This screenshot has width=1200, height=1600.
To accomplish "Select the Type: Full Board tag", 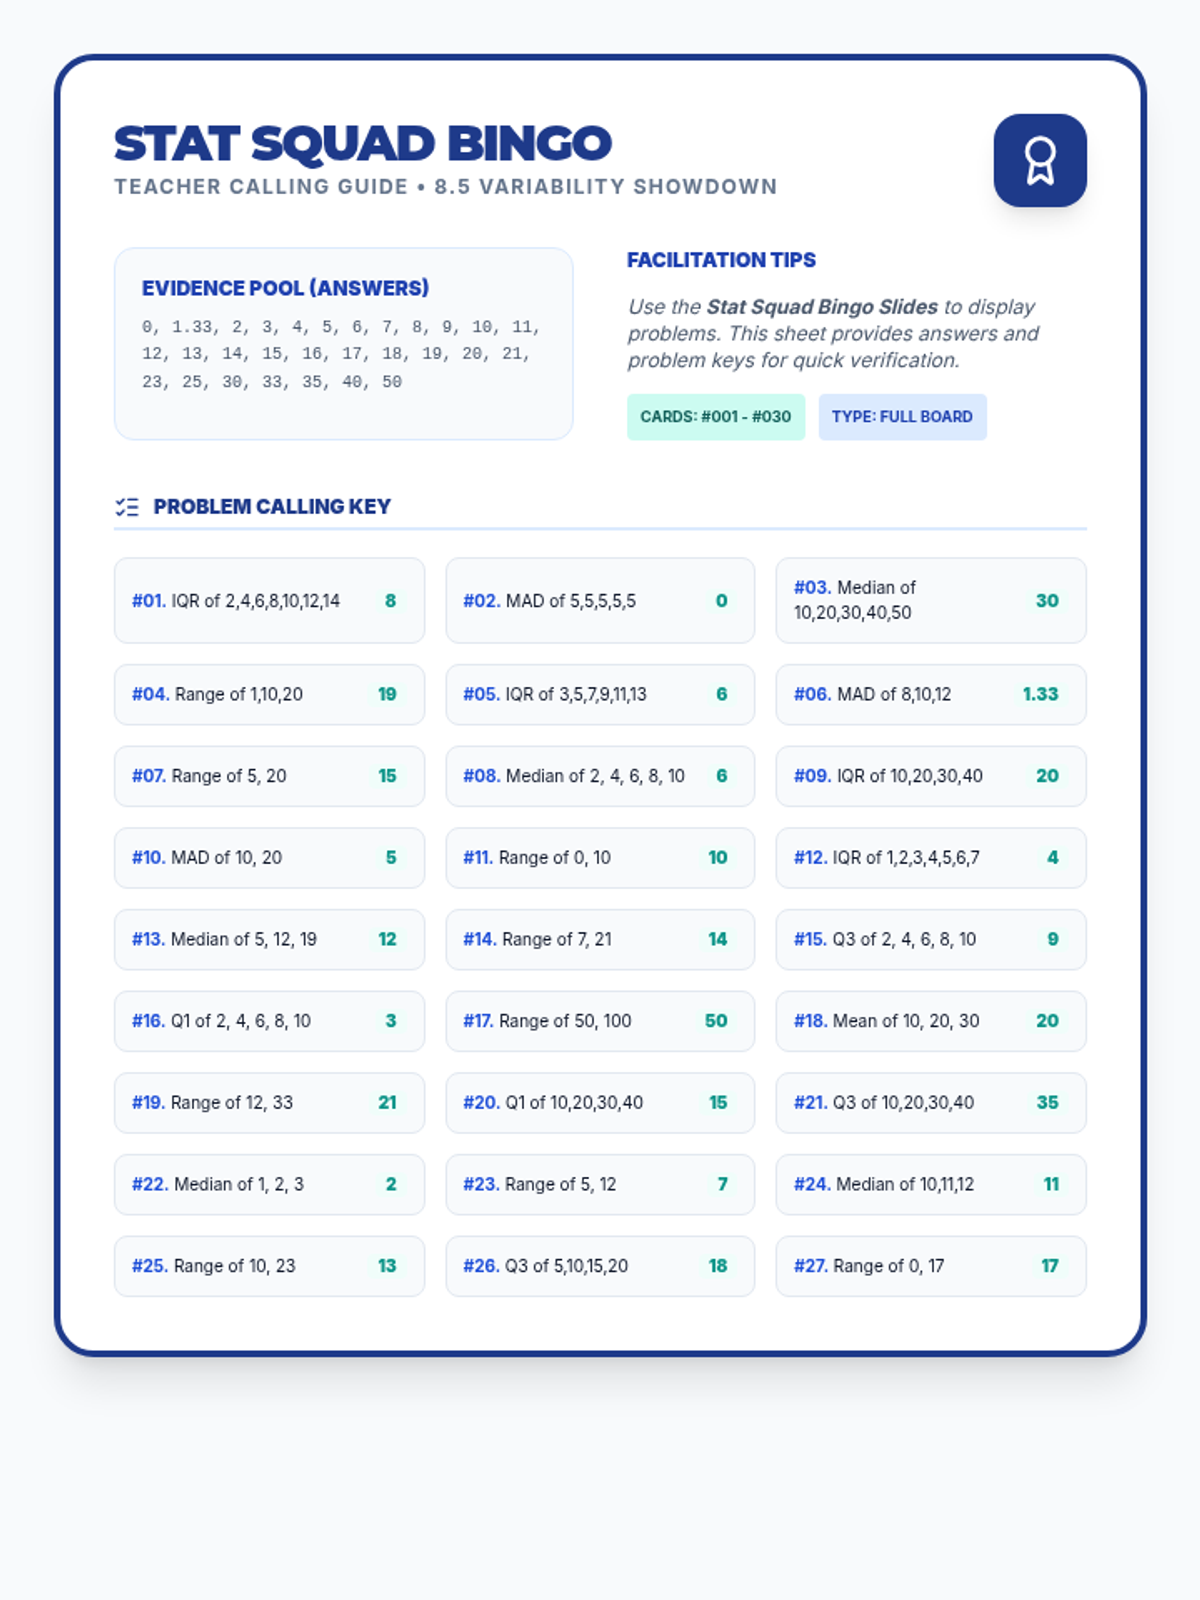I will coord(902,417).
